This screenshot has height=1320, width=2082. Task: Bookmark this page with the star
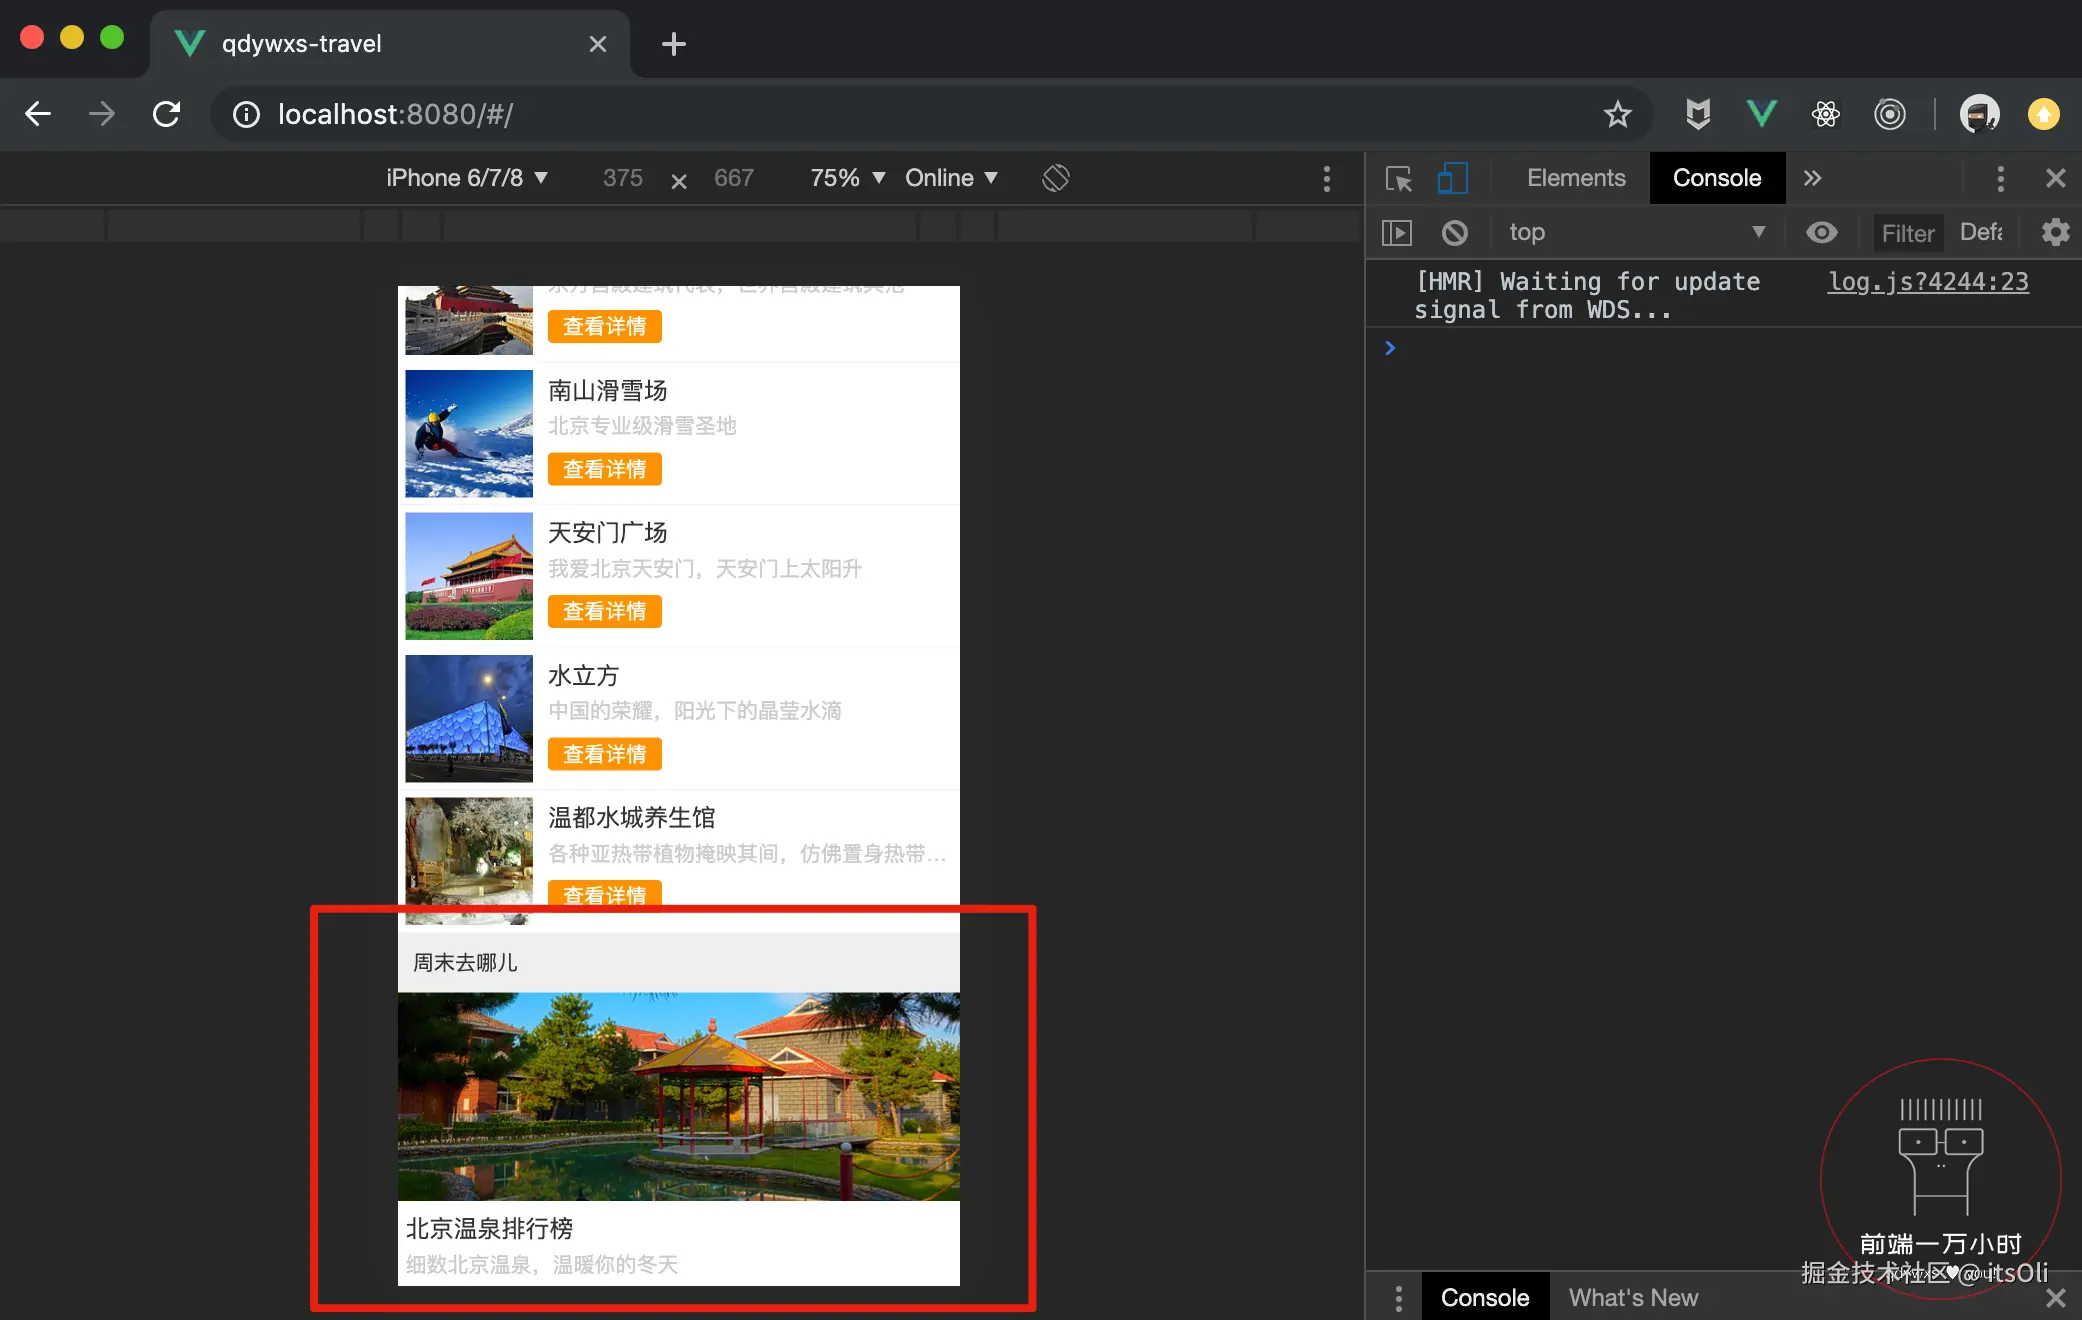point(1617,114)
